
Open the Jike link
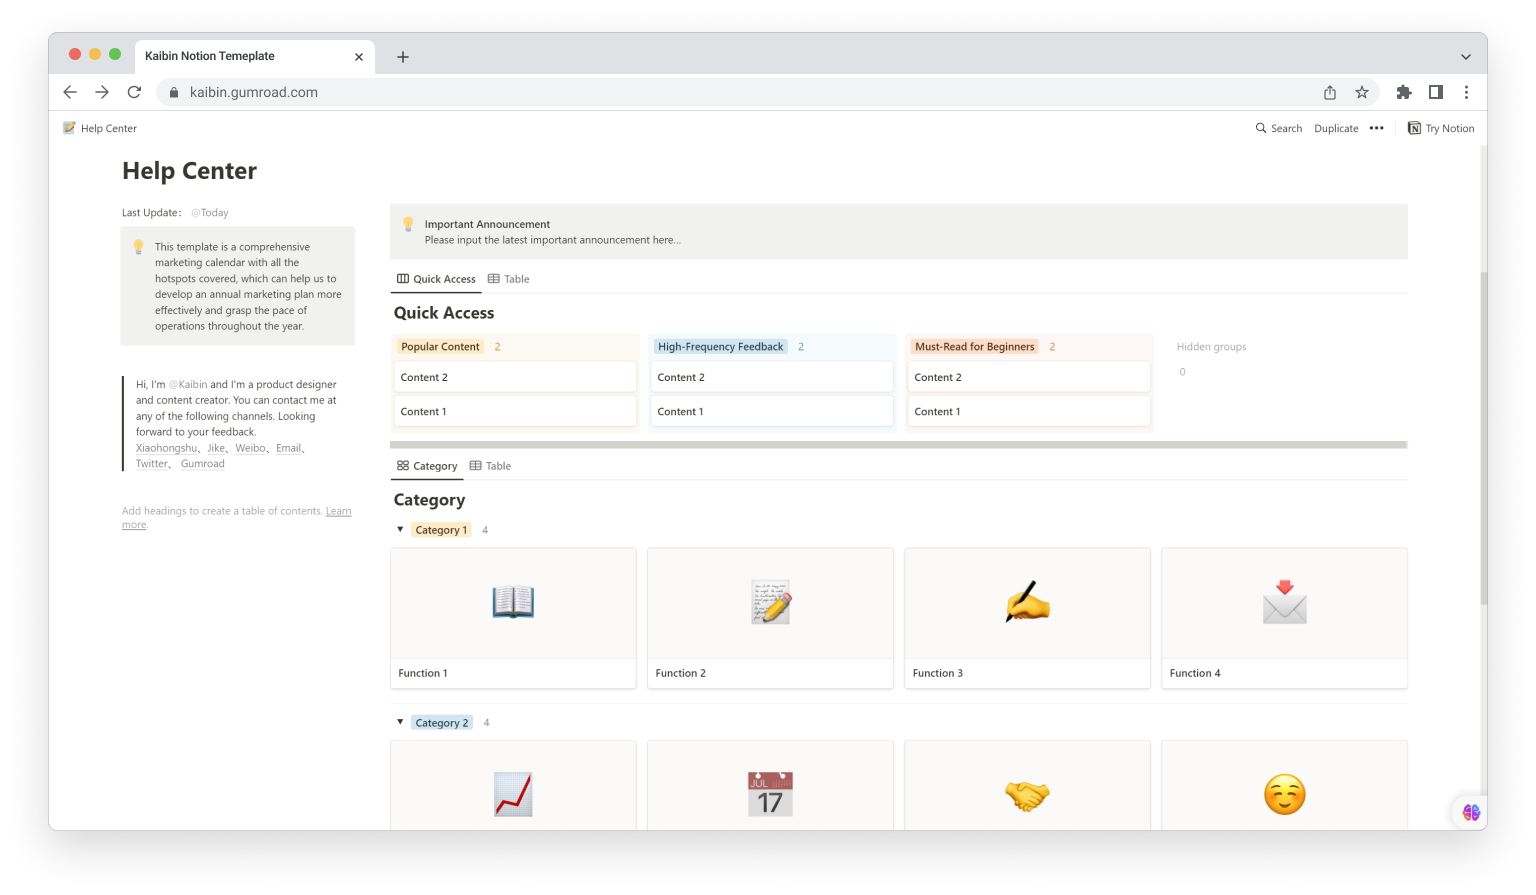point(216,448)
